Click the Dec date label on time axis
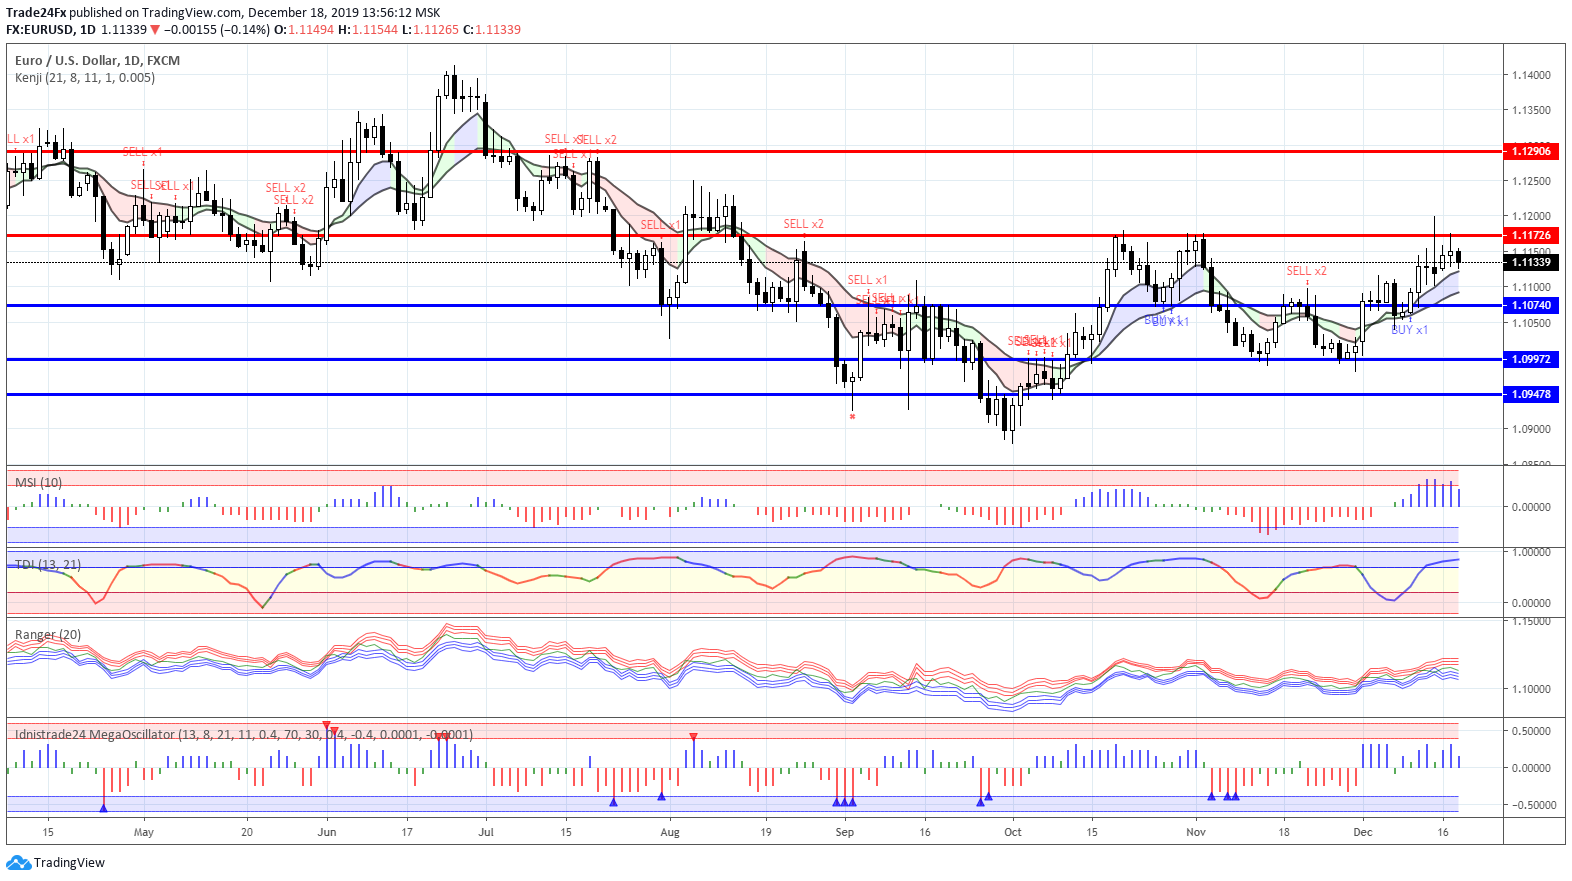Viewport: 1572px width, 881px height. pyautogui.click(x=1362, y=832)
